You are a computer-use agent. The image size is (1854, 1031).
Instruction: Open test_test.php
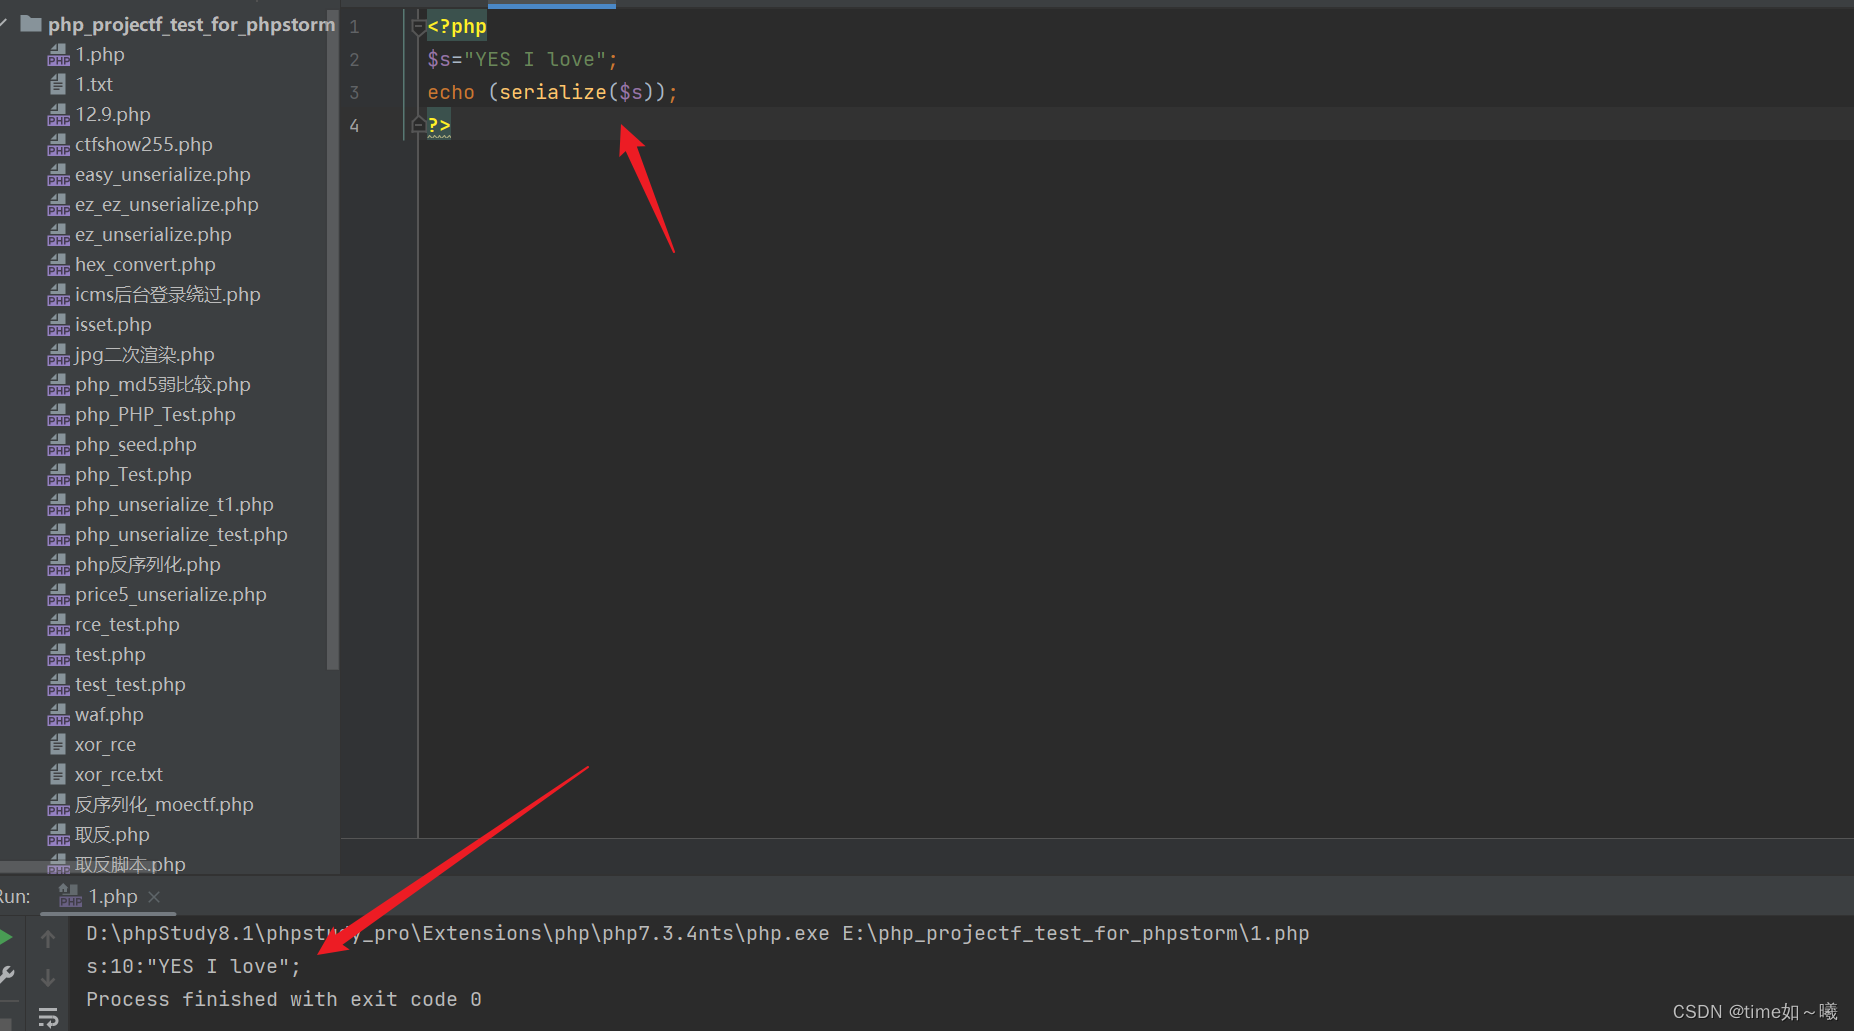pos(130,685)
